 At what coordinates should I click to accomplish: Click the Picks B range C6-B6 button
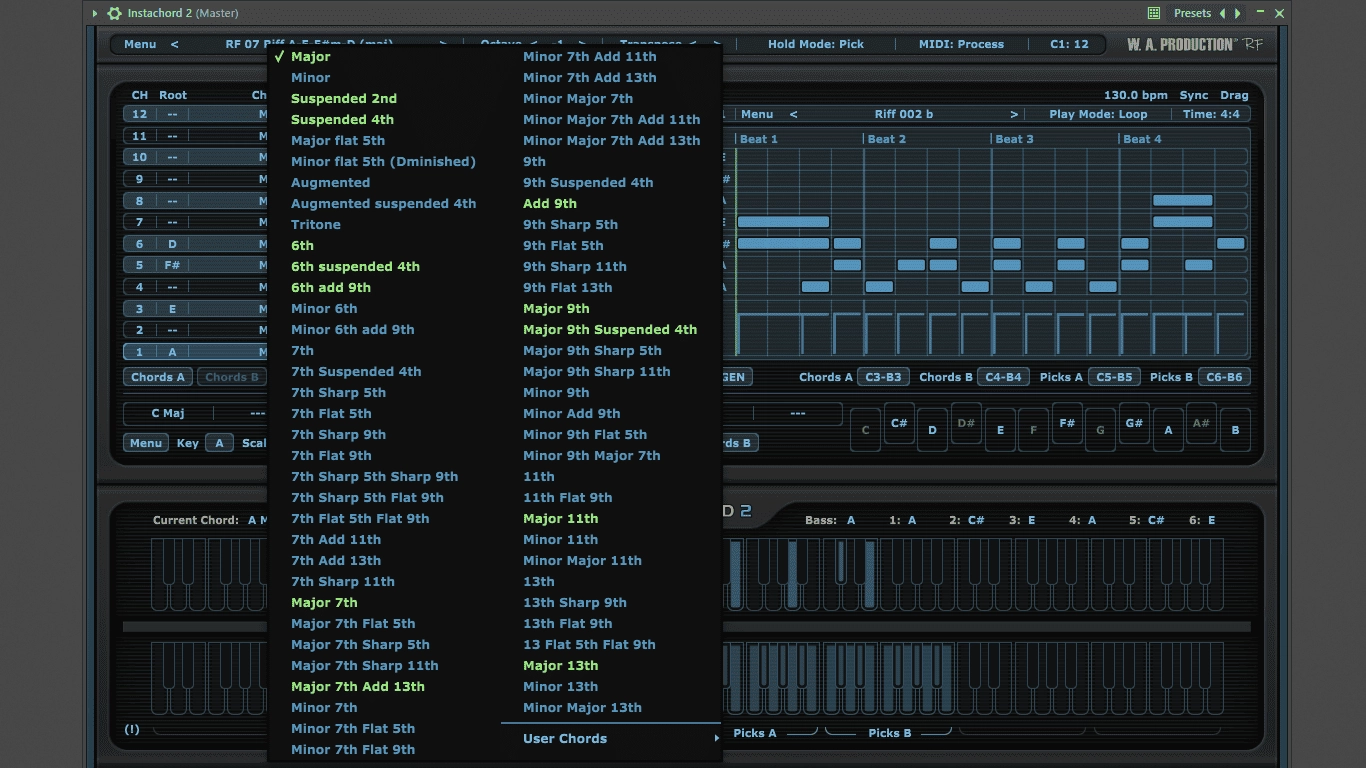pos(1224,377)
